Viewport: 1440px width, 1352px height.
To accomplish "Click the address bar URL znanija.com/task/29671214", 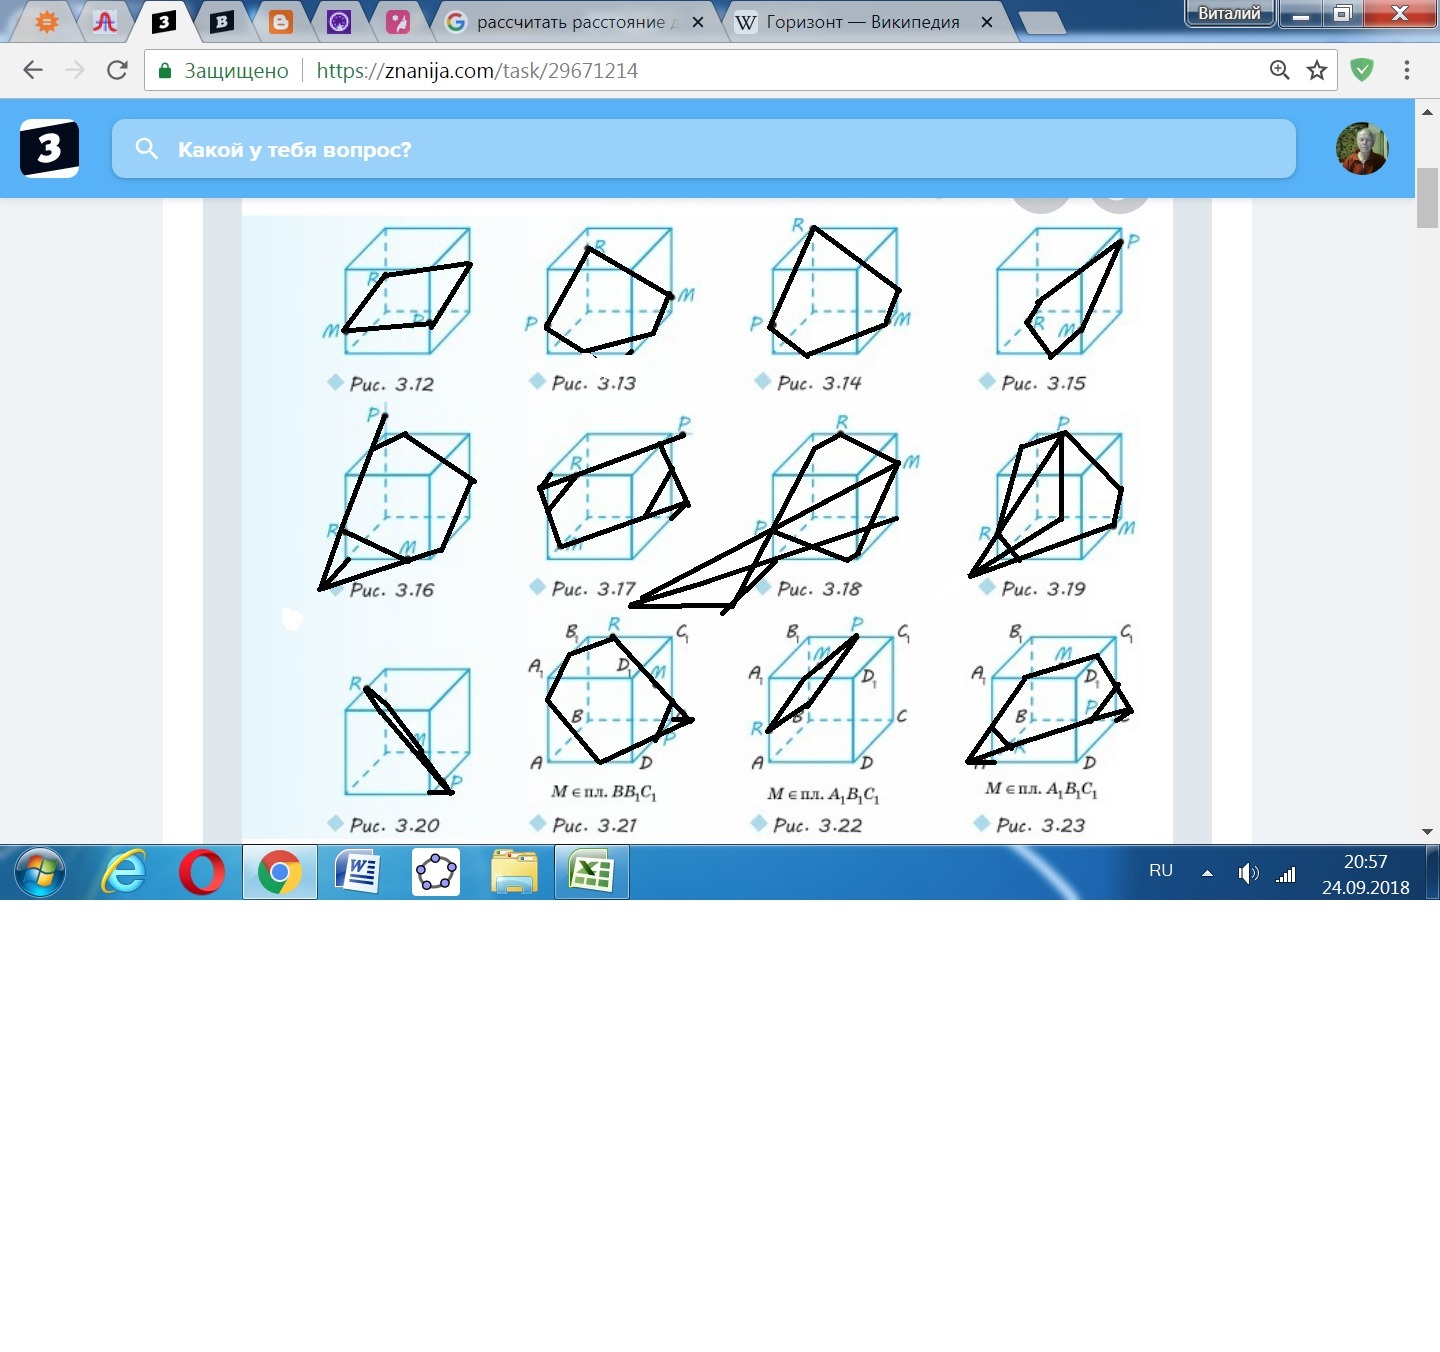I will 477,71.
